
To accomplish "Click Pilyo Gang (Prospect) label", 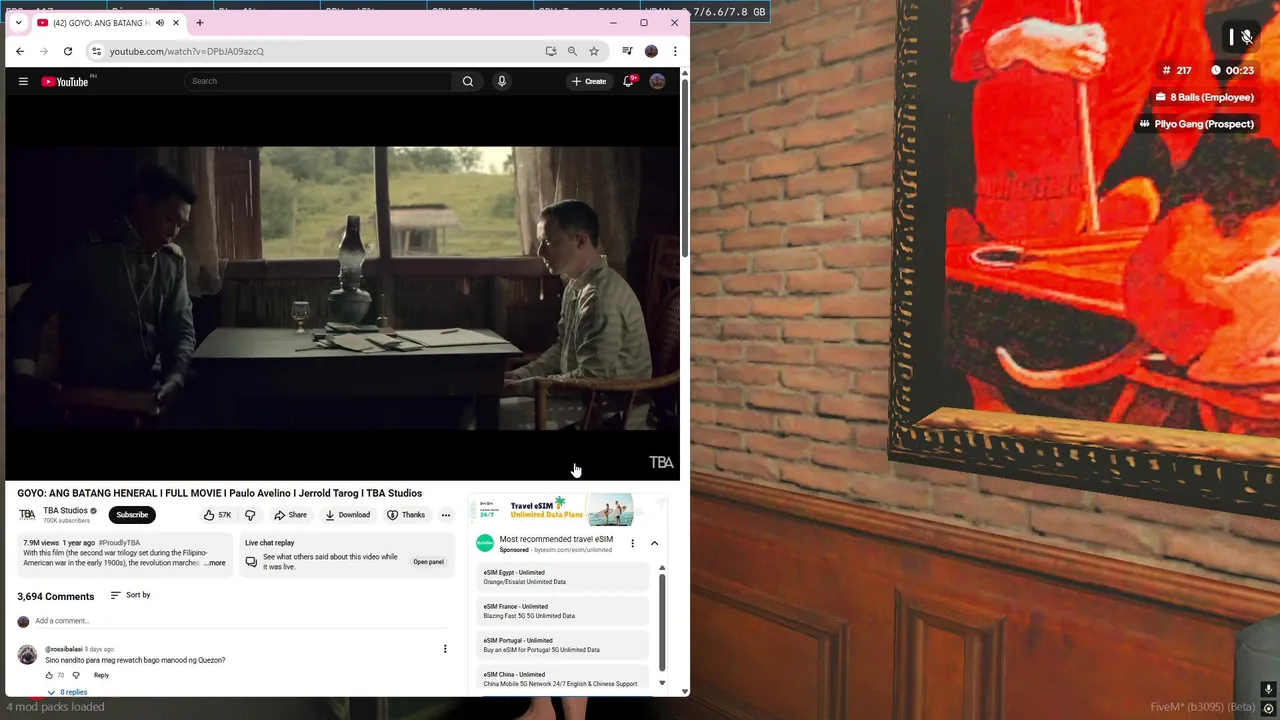I will pos(1196,124).
